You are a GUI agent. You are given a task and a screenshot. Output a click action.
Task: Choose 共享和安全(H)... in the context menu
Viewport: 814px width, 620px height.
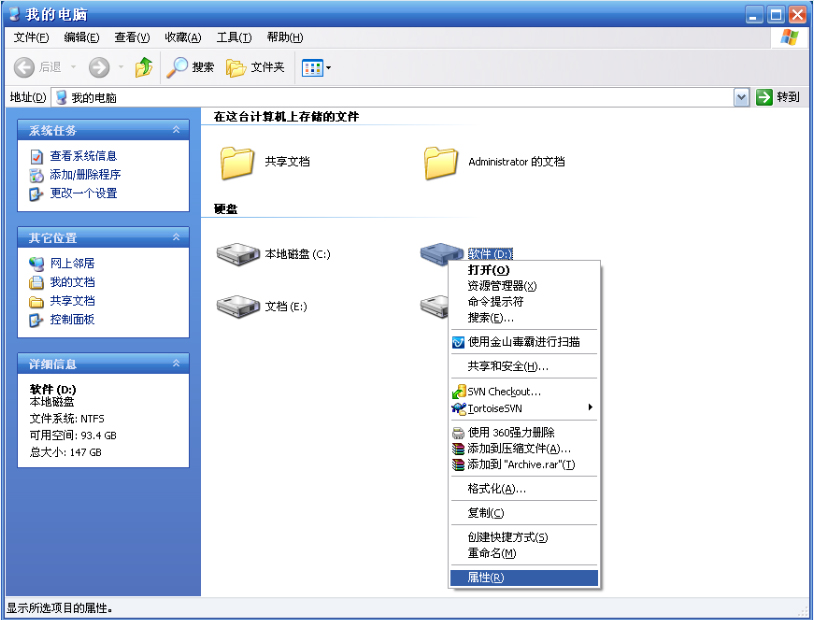(524, 367)
